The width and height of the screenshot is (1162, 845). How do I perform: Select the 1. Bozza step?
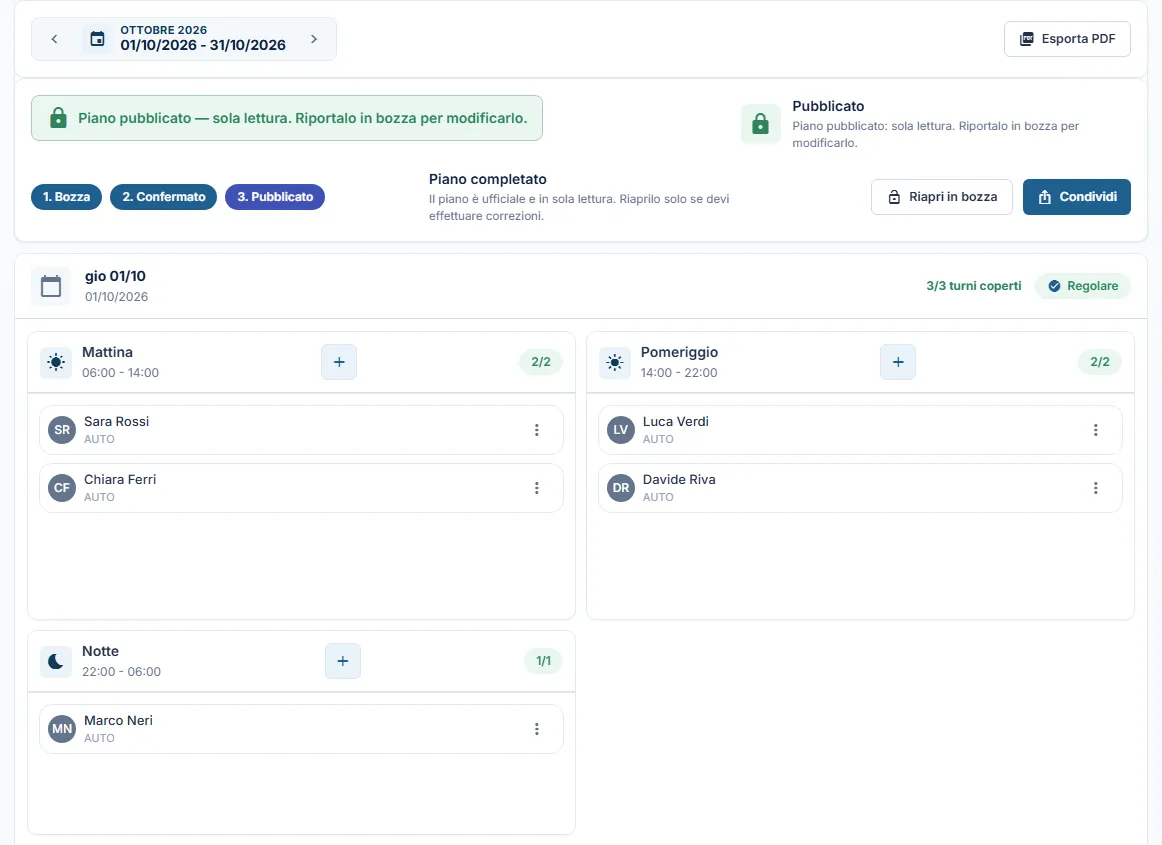point(67,197)
